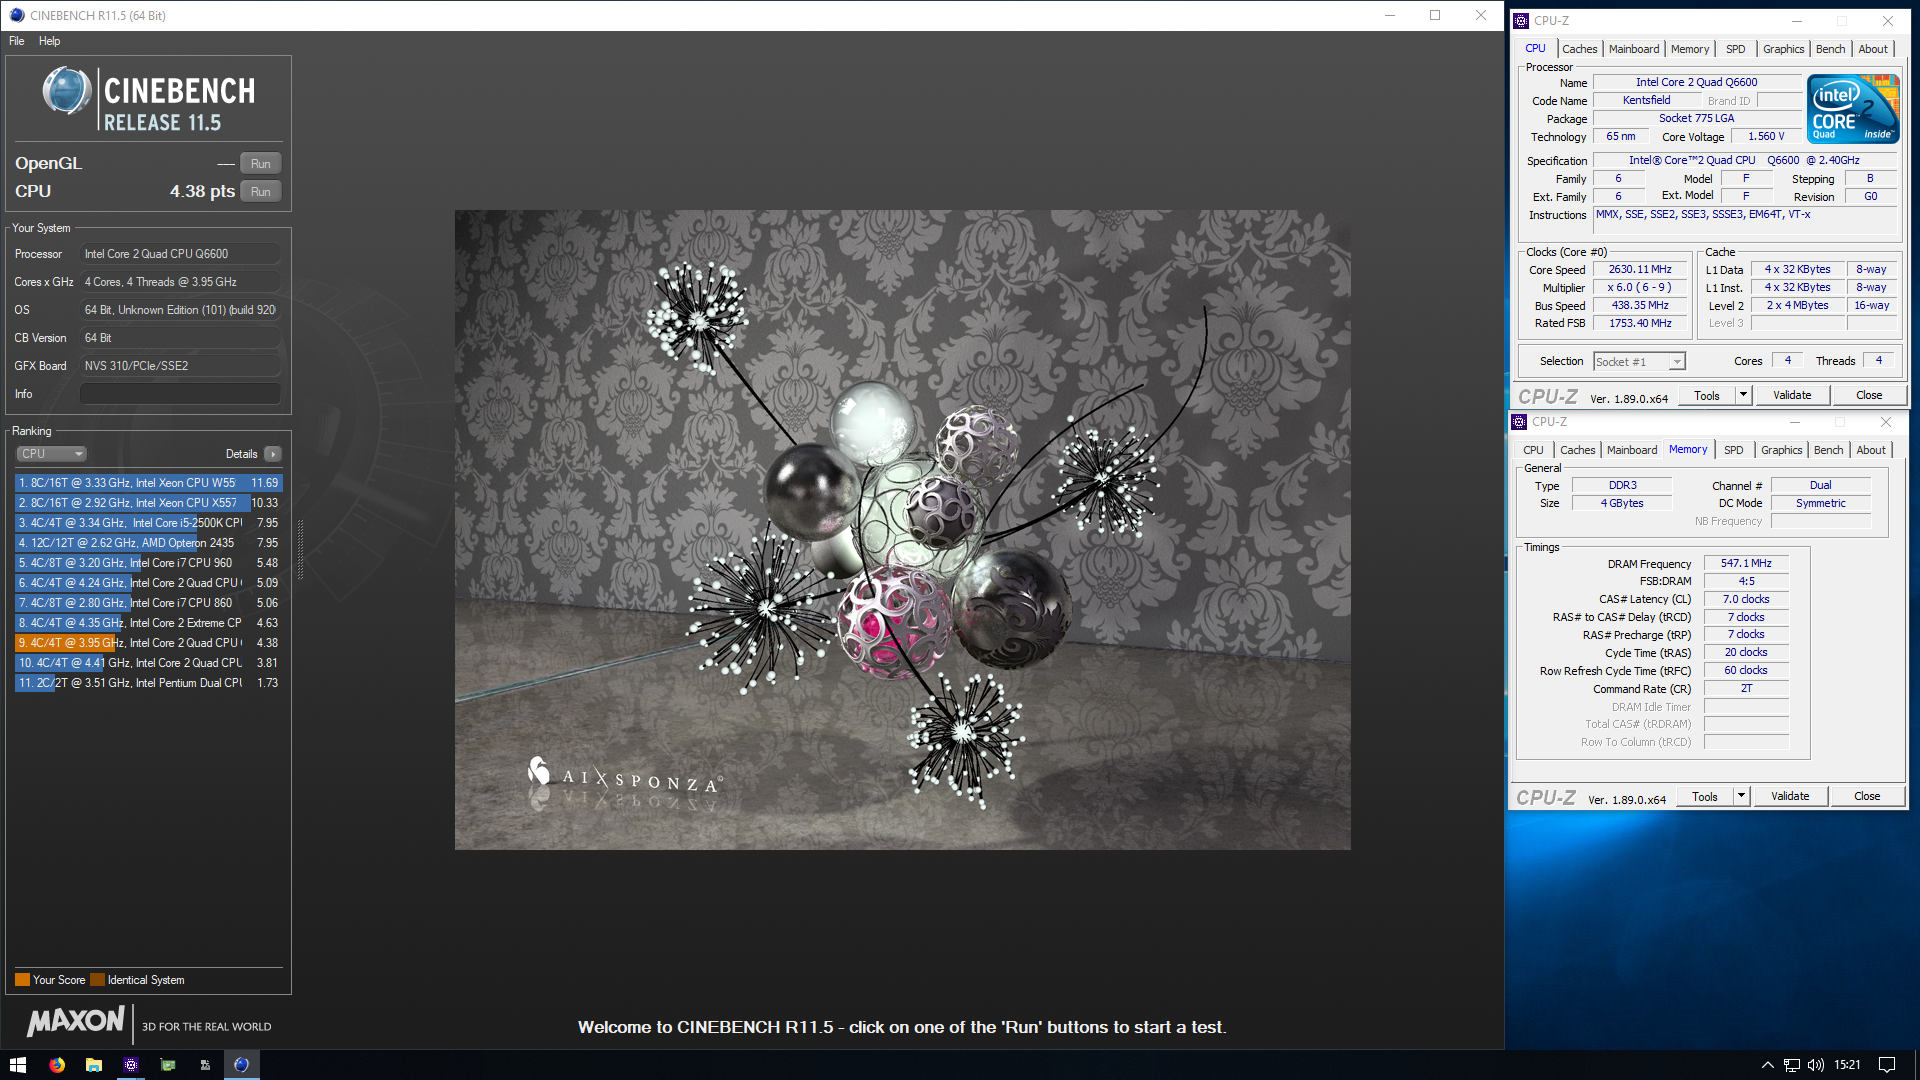
Task: Open the Socket #1 selection dropdown
Action: point(1639,362)
